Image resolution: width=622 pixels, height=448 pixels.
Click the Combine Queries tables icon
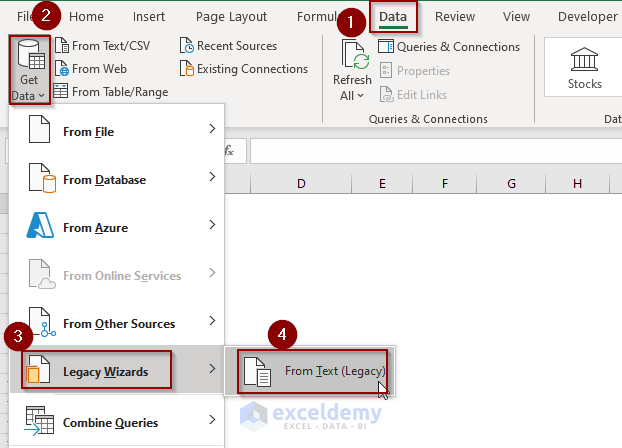pos(39,421)
